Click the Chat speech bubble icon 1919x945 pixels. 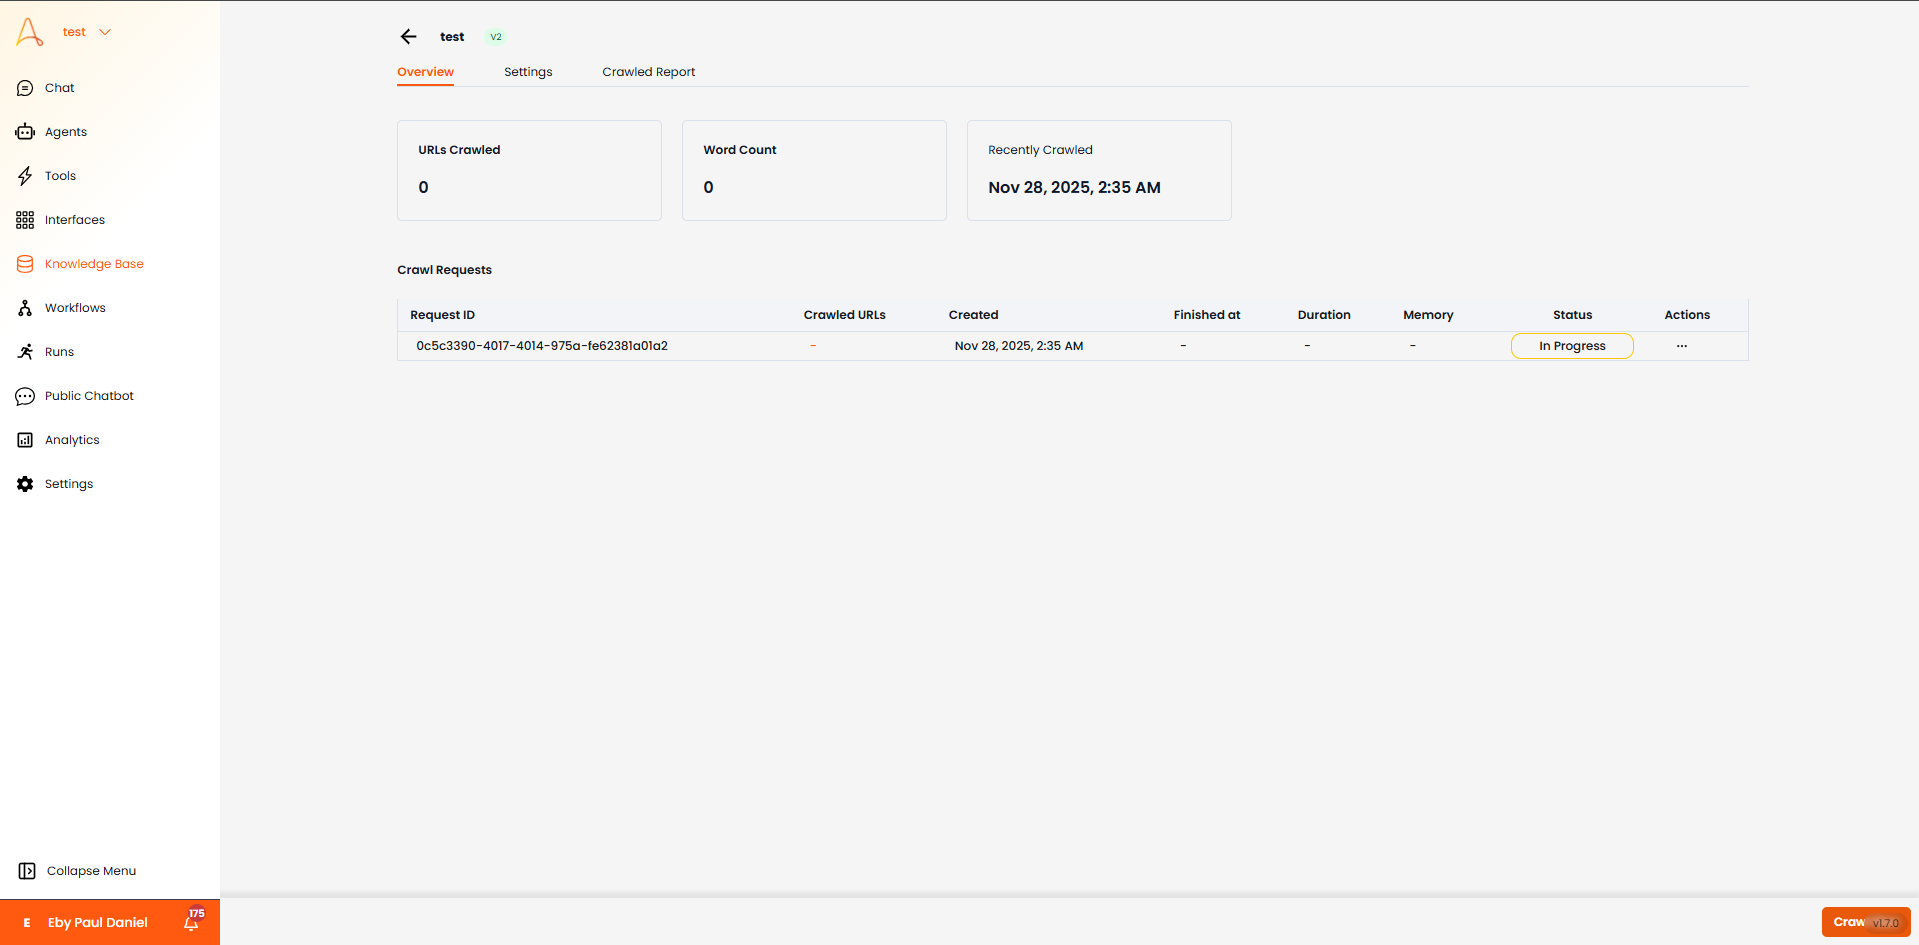(x=25, y=88)
